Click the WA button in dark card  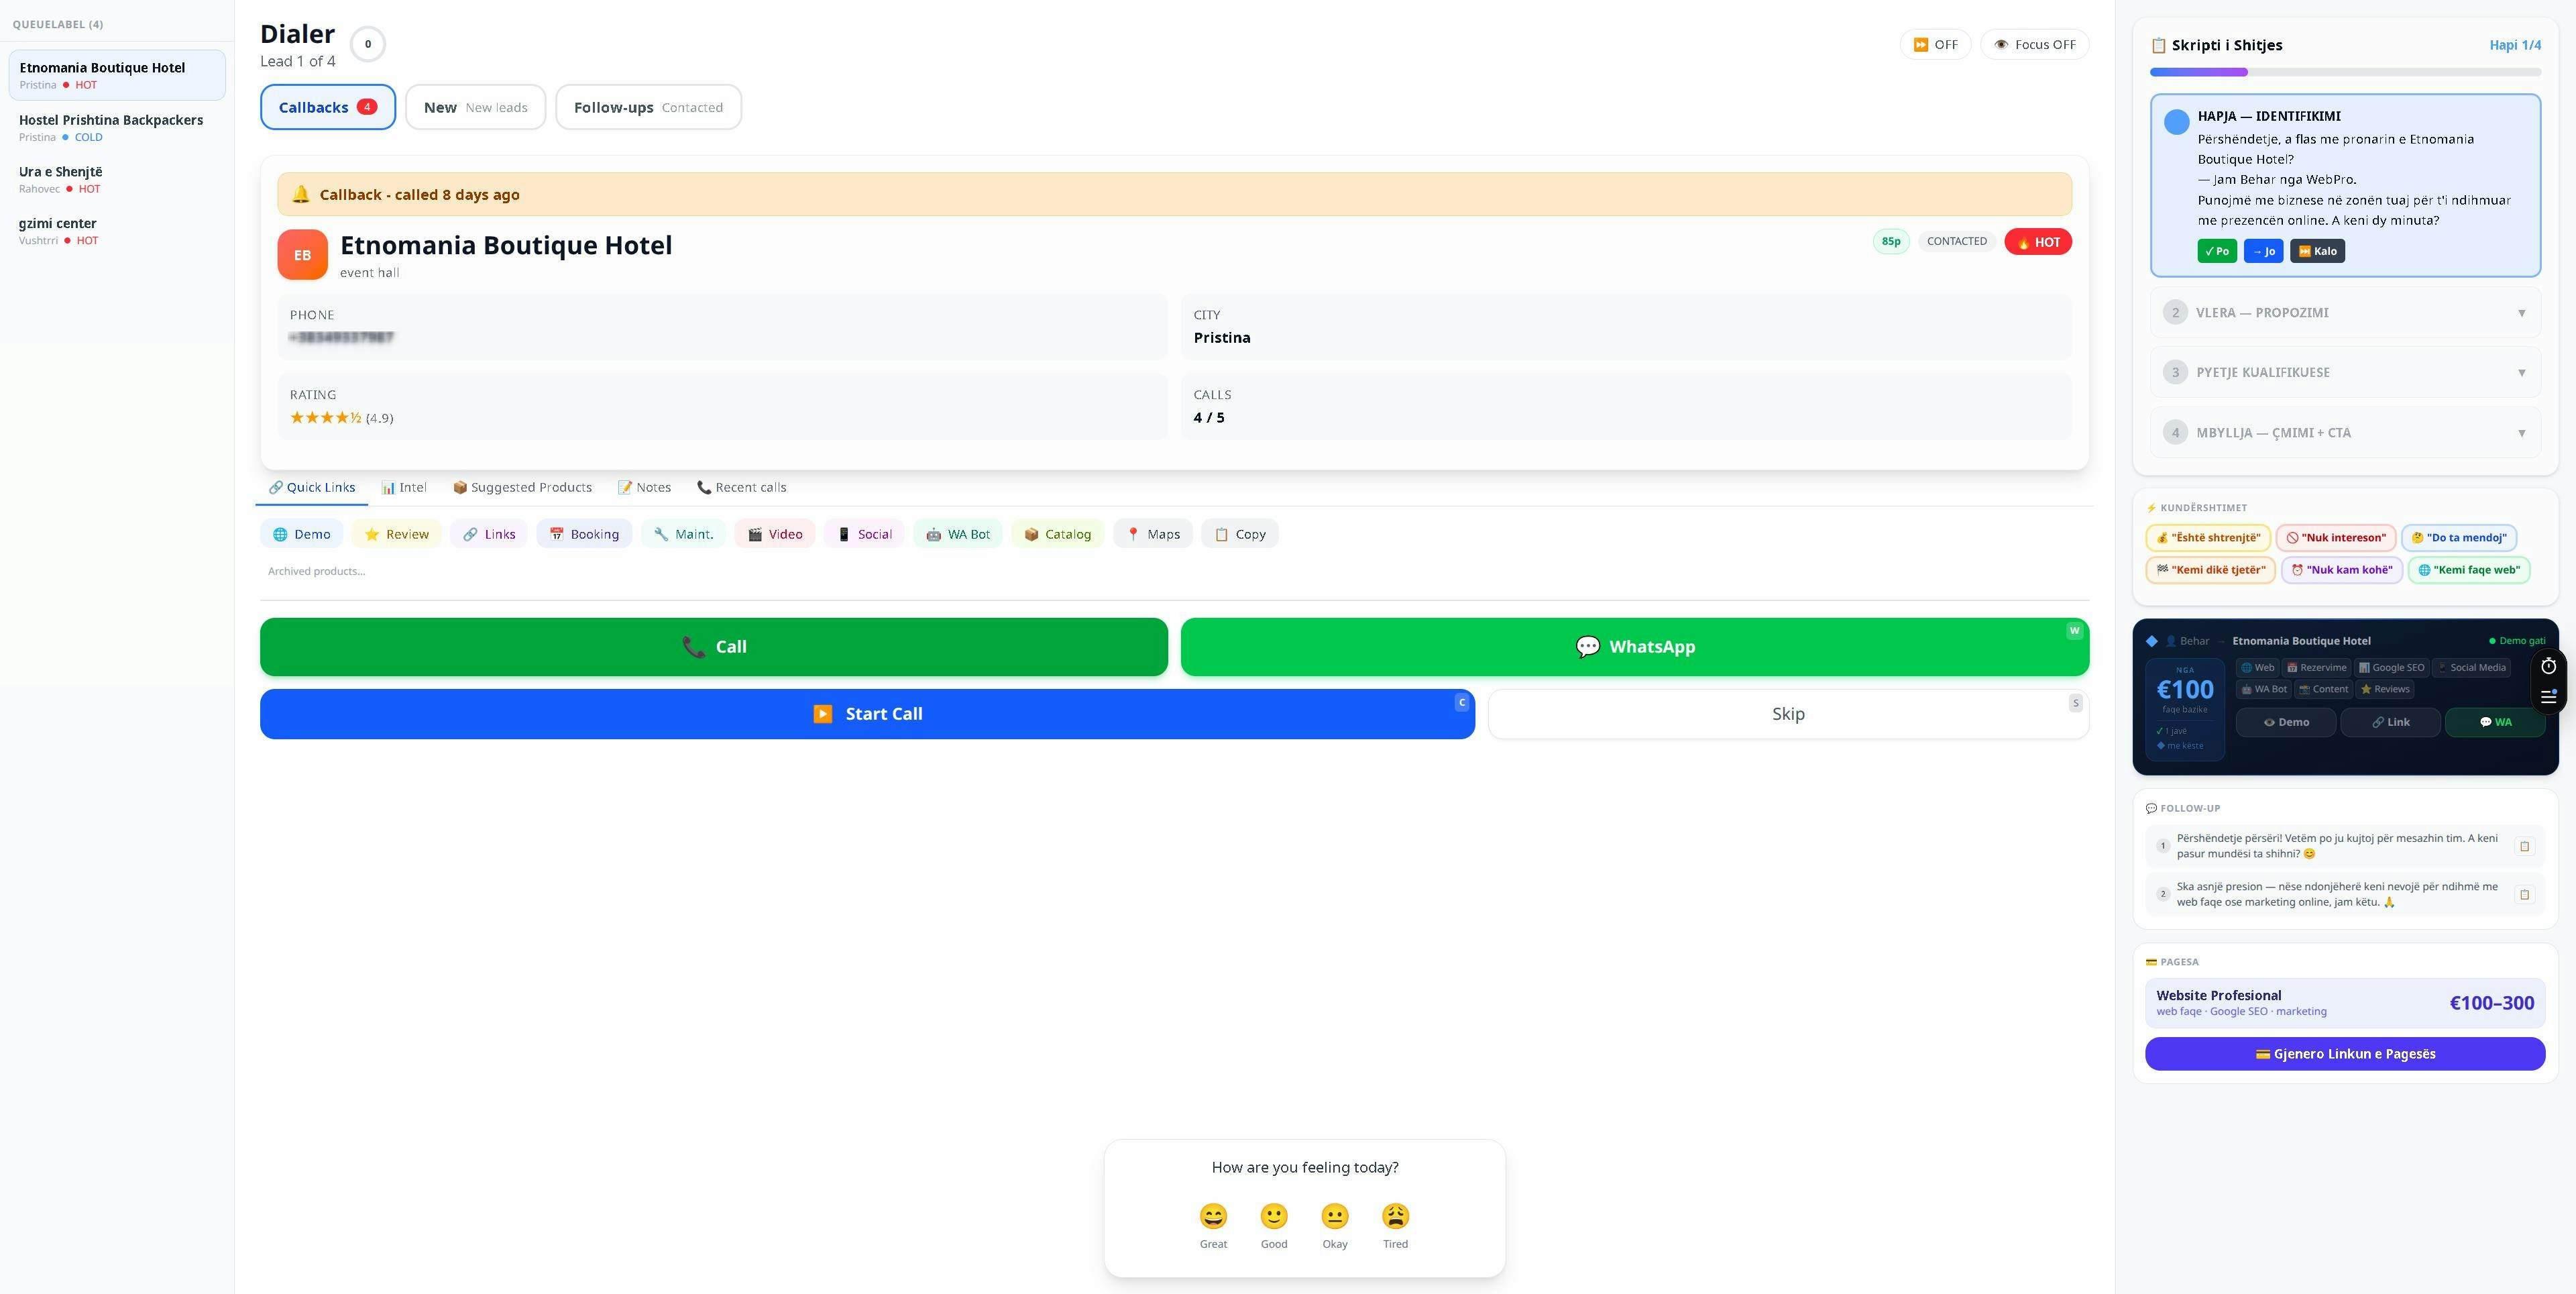[2495, 722]
